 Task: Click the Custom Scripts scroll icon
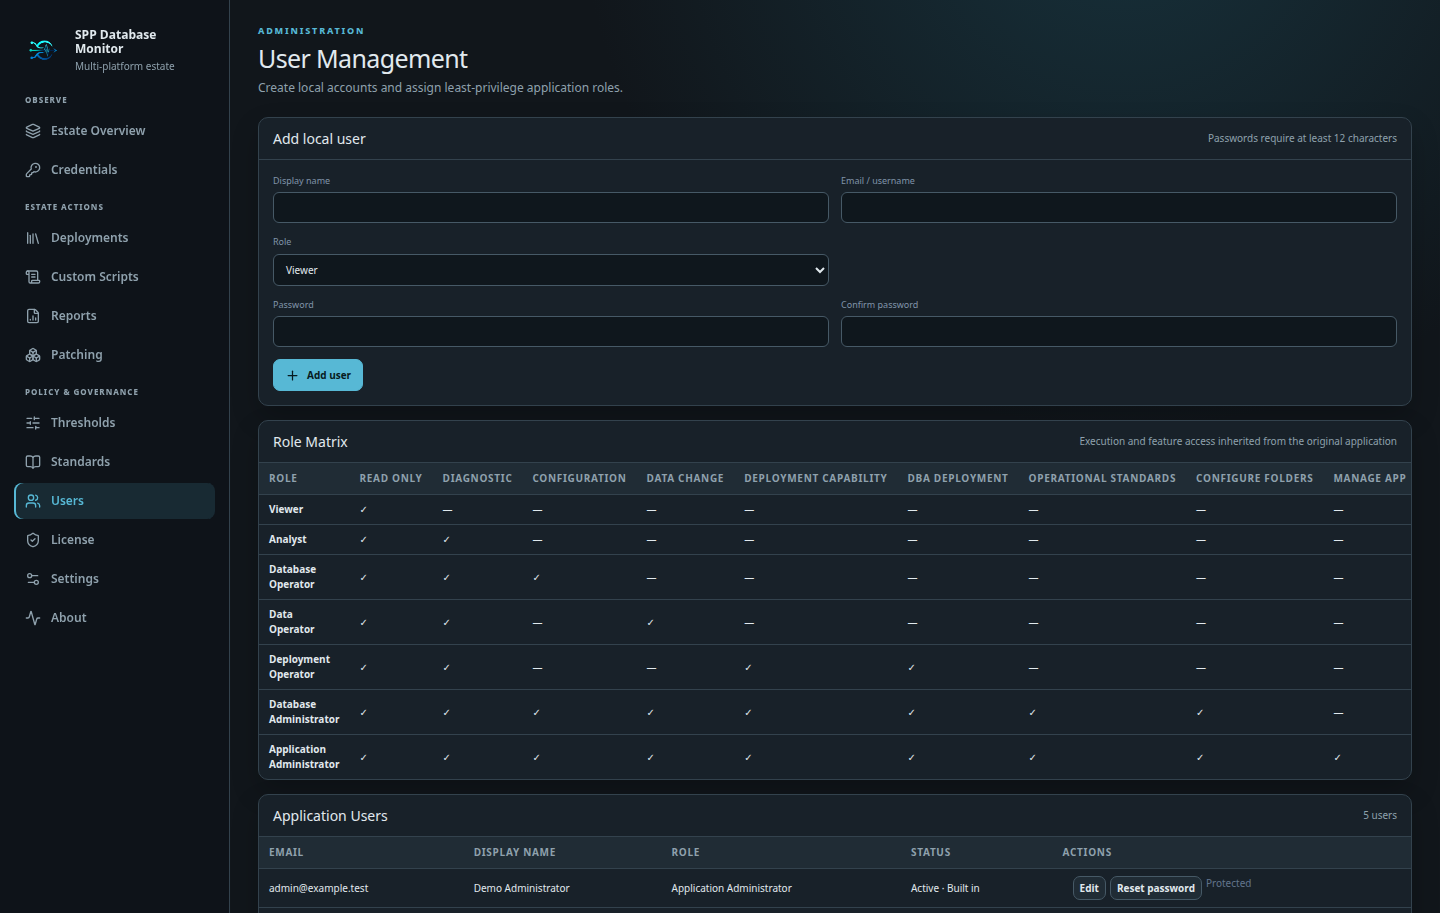pos(33,277)
